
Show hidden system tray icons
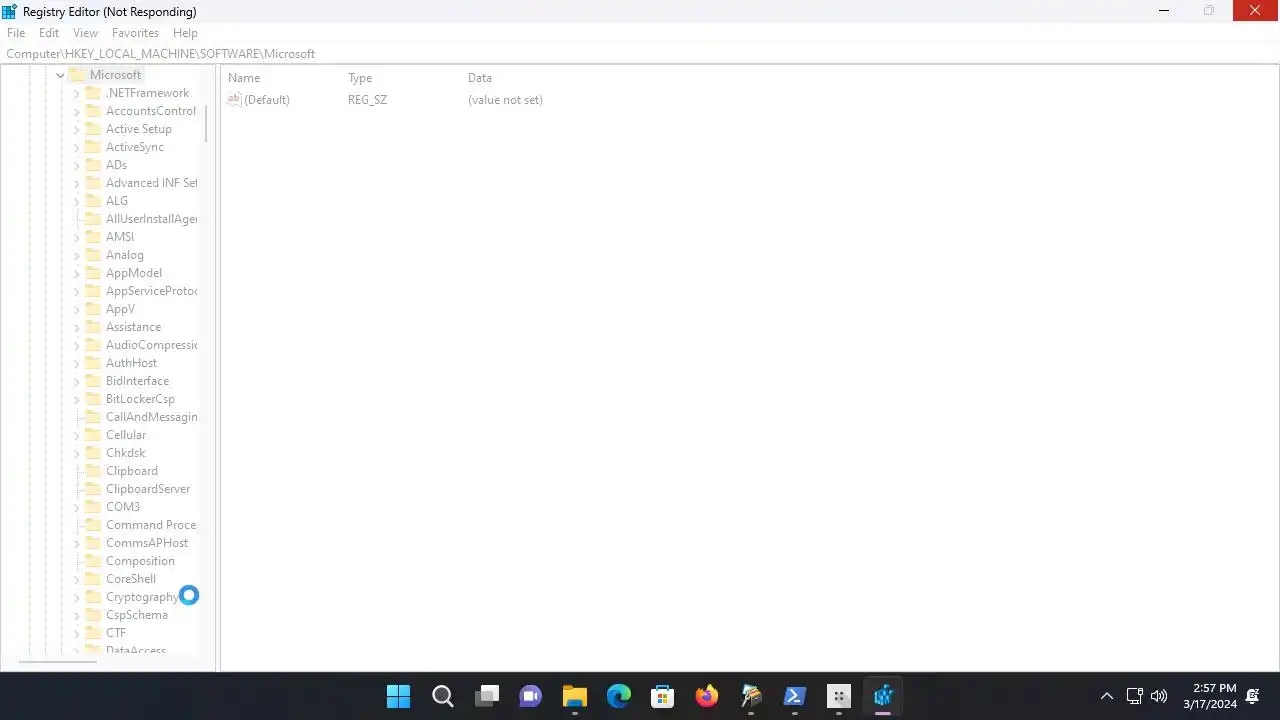tap(1106, 696)
